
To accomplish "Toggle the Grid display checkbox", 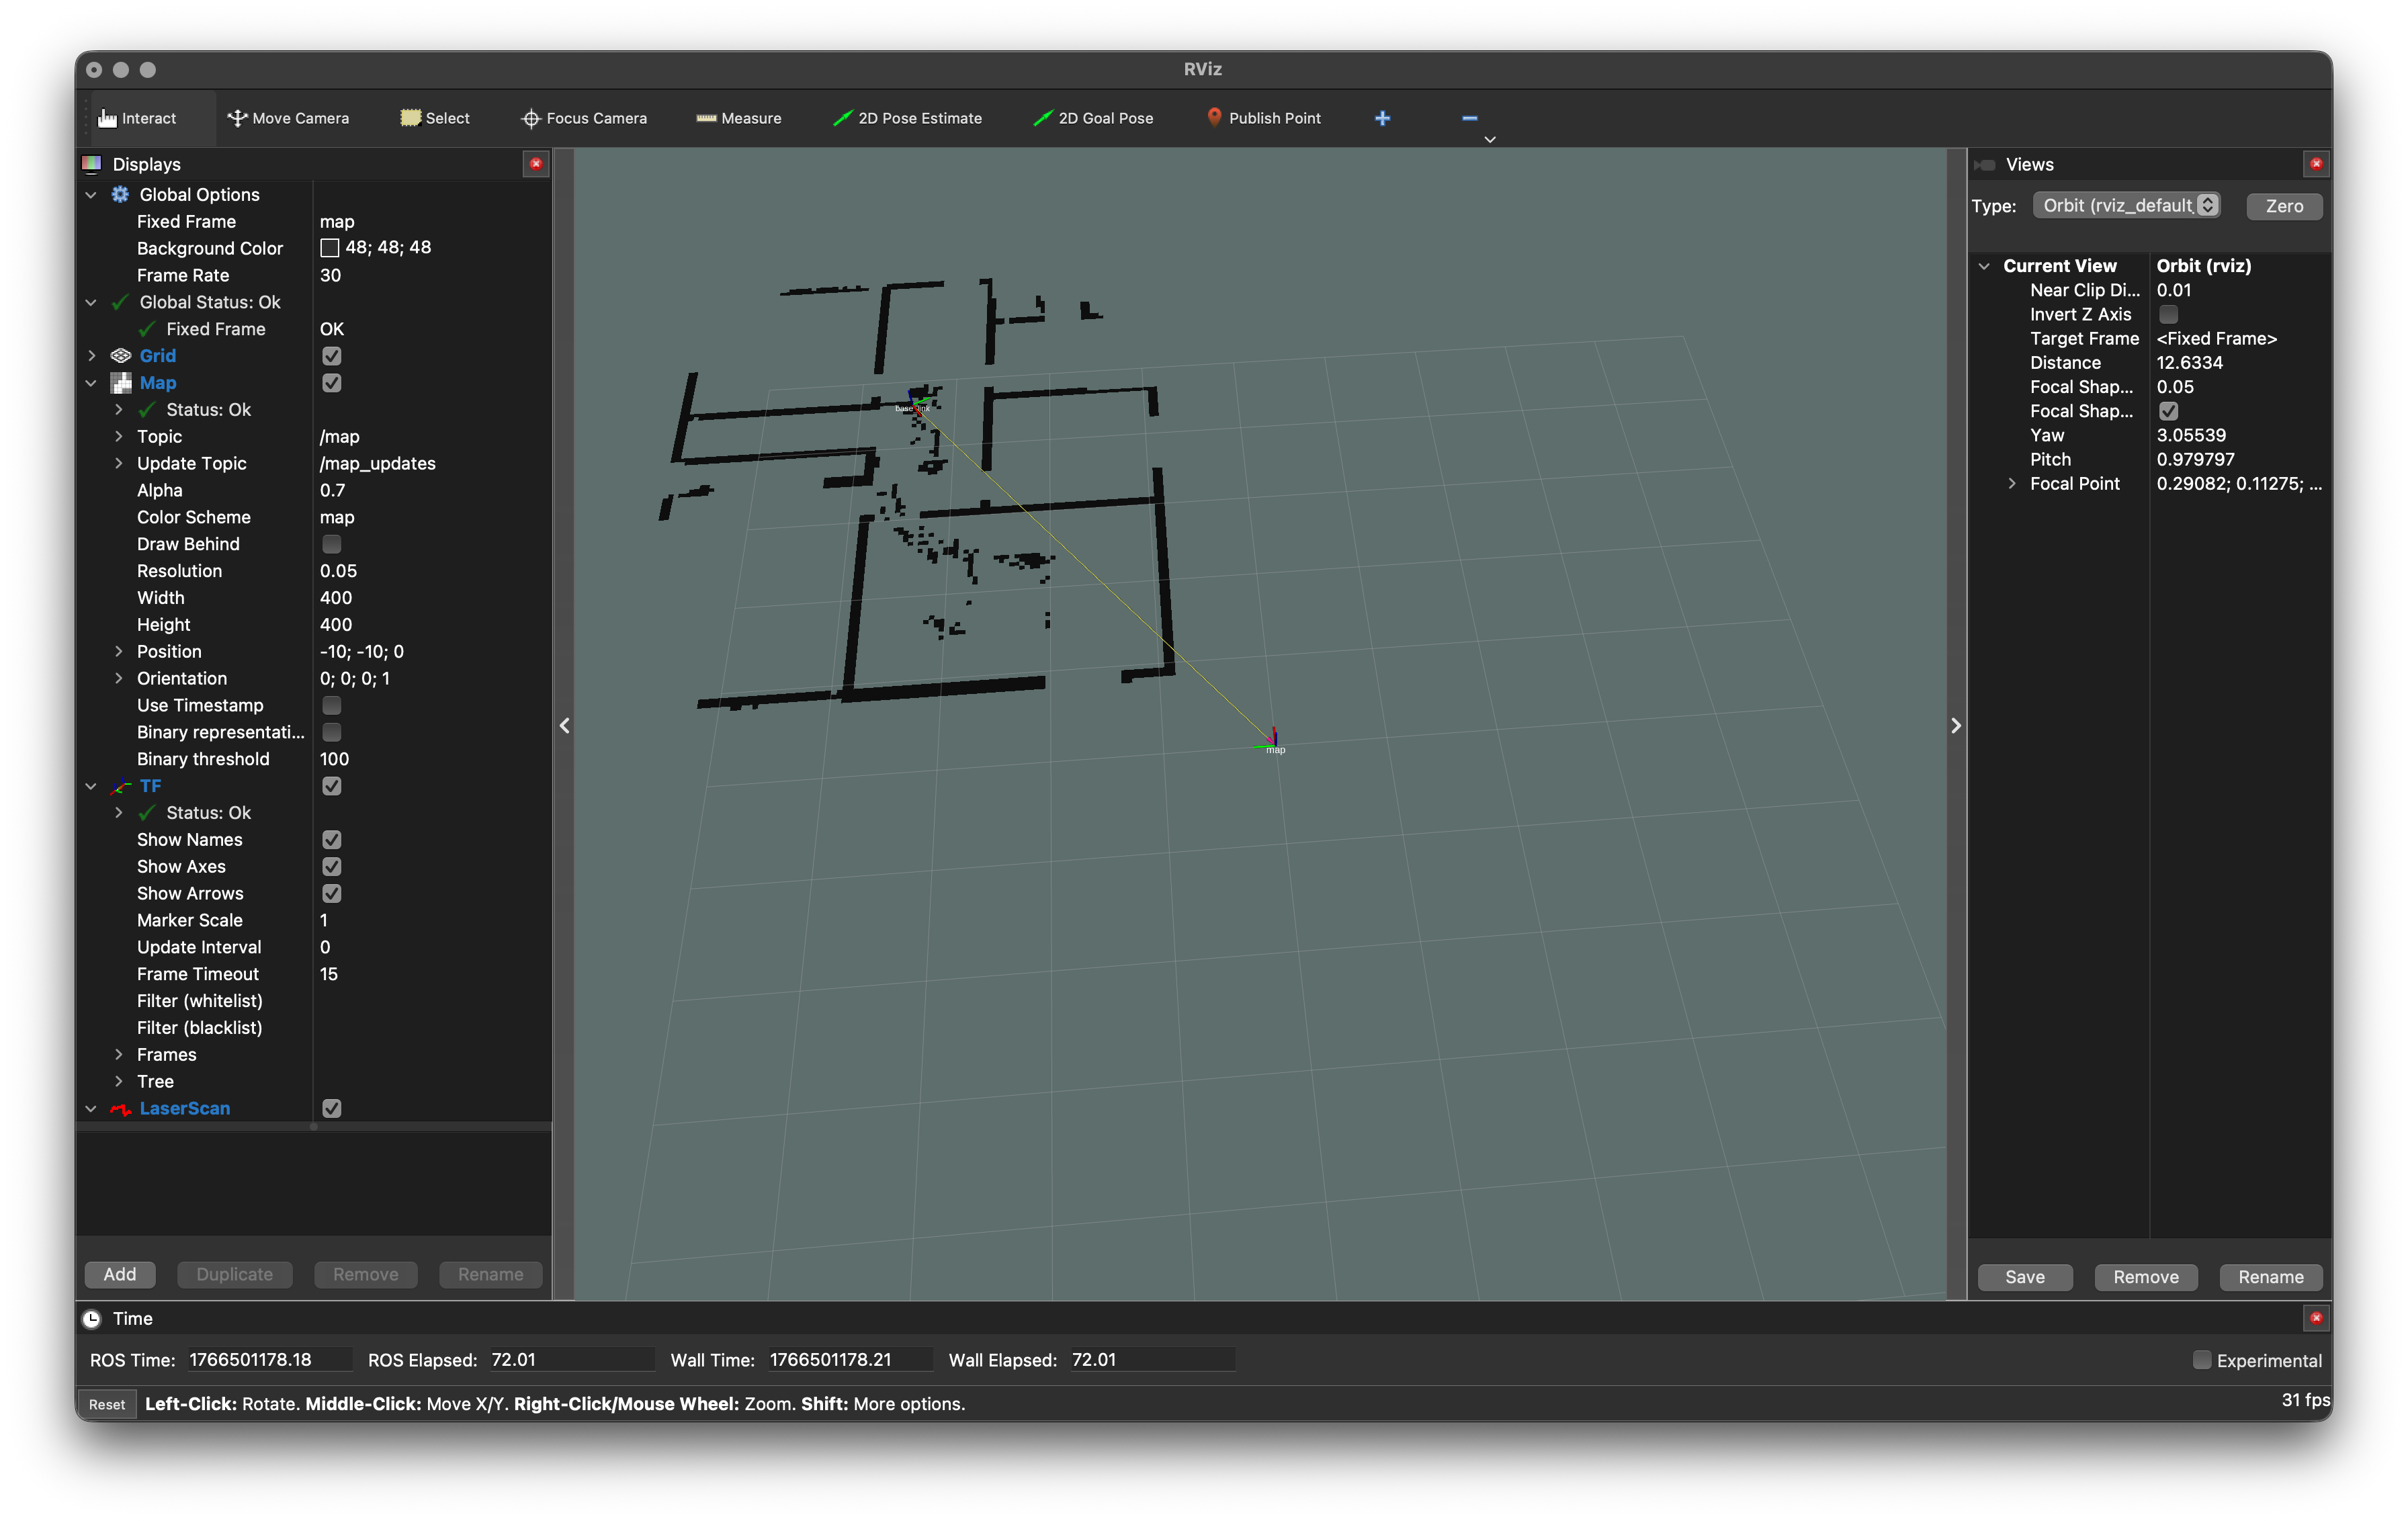I will click(x=332, y=356).
